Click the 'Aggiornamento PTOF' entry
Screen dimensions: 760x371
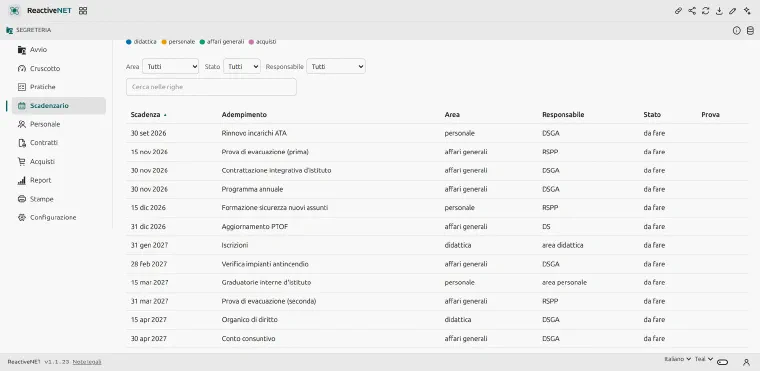437,226
